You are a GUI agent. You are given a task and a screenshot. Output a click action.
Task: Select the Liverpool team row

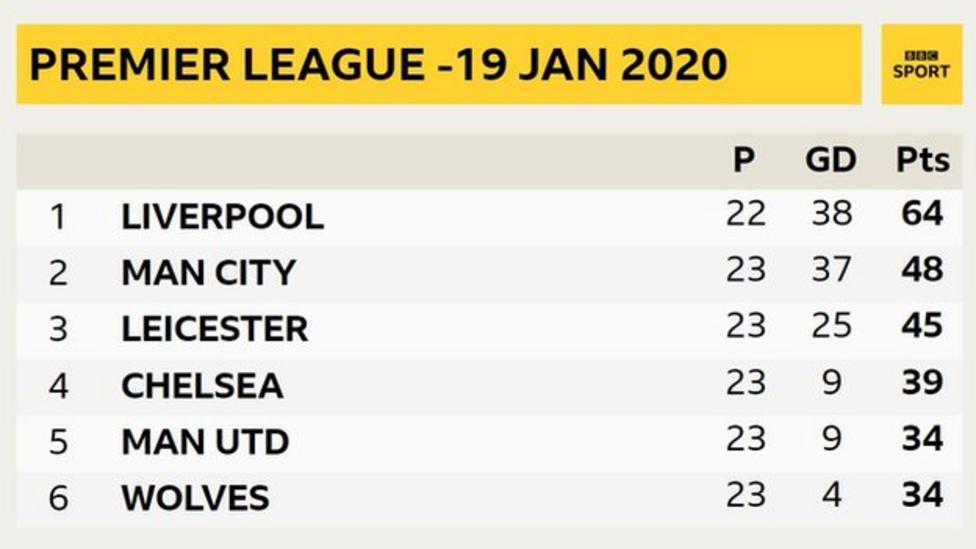coord(489,217)
